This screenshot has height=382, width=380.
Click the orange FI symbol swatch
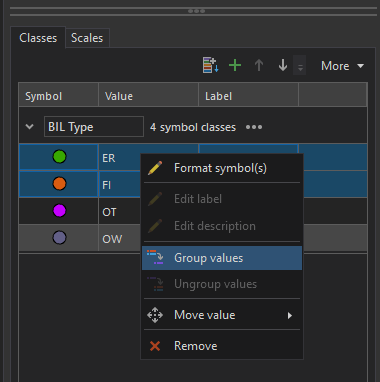pyautogui.click(x=59, y=184)
